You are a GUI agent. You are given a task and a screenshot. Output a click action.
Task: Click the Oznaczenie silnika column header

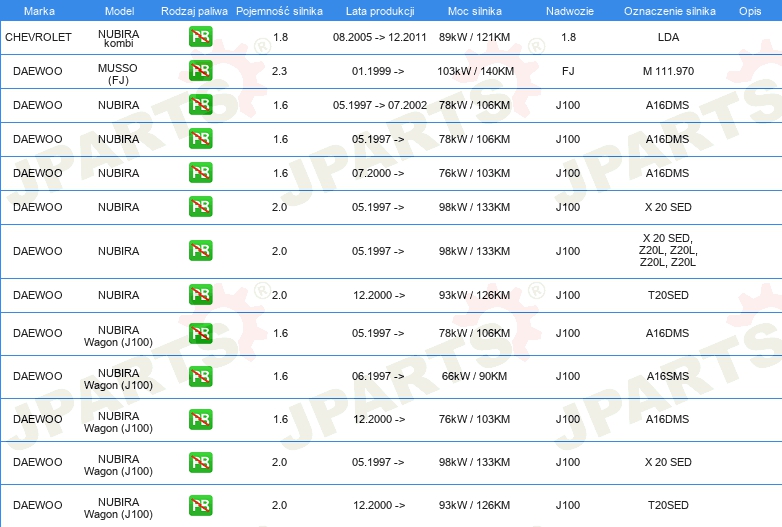point(668,10)
